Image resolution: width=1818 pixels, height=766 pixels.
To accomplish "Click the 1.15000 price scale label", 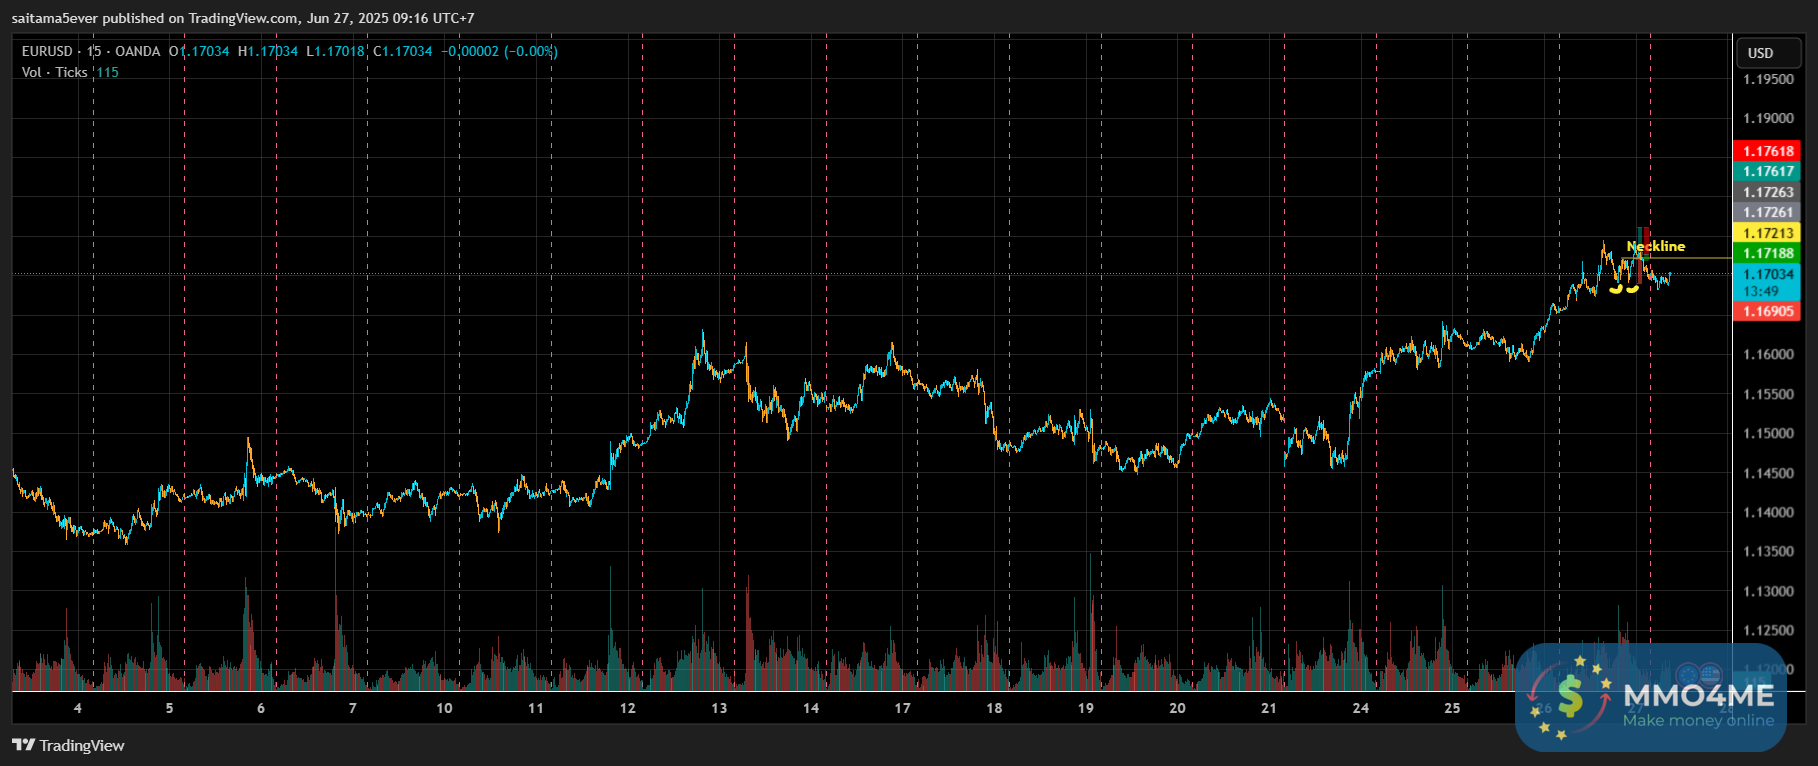I will [1768, 433].
